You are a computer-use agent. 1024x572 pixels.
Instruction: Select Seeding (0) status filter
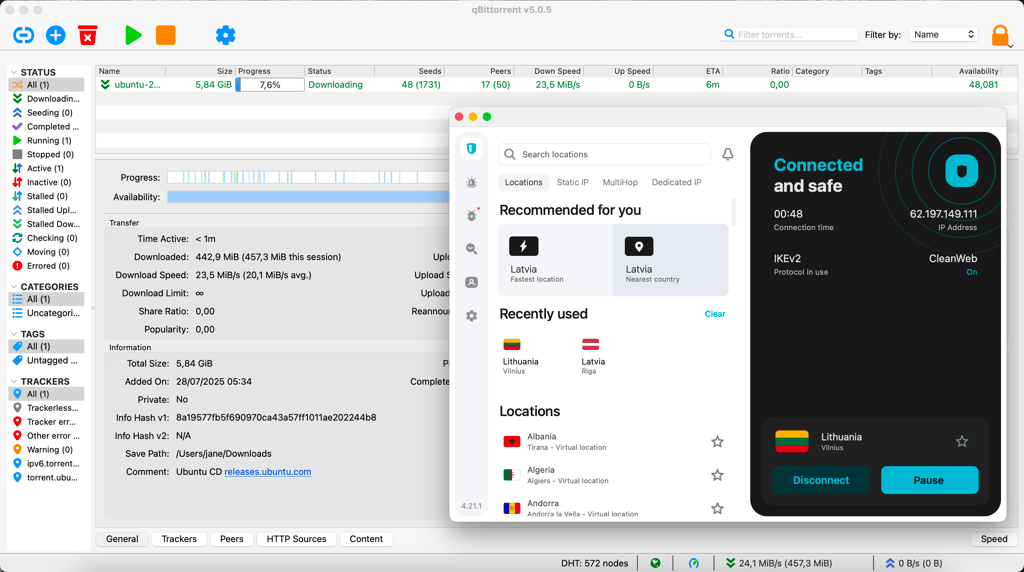point(46,112)
